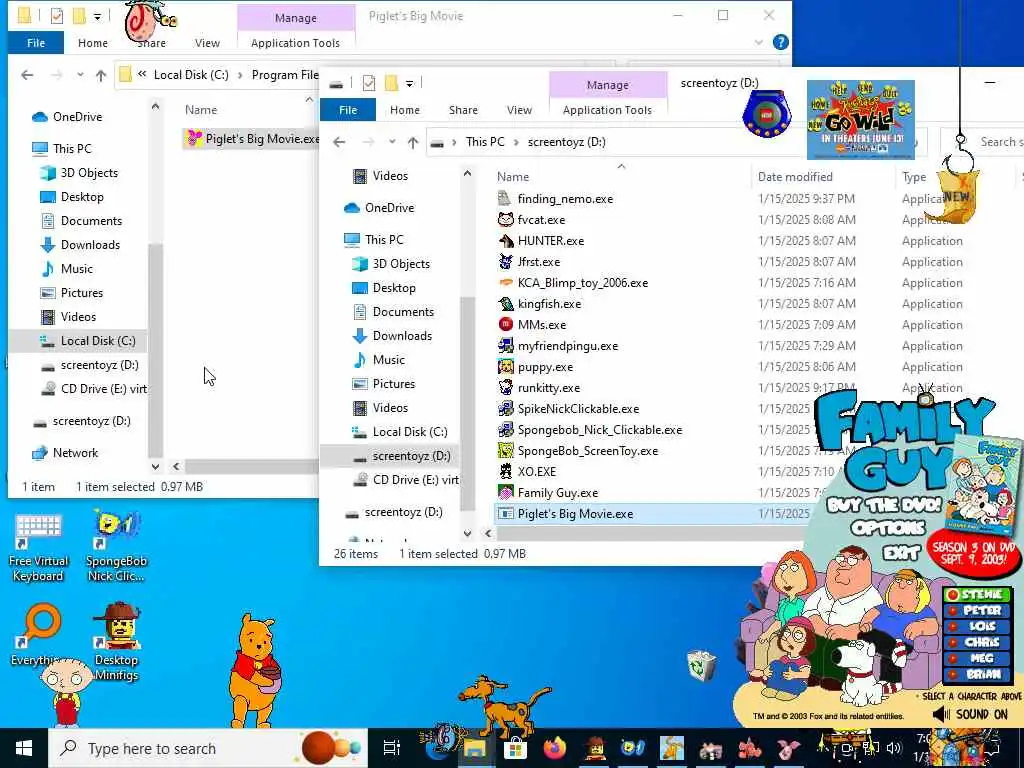Select Brian character radio option
The width and height of the screenshot is (1024, 768).
coord(976,674)
